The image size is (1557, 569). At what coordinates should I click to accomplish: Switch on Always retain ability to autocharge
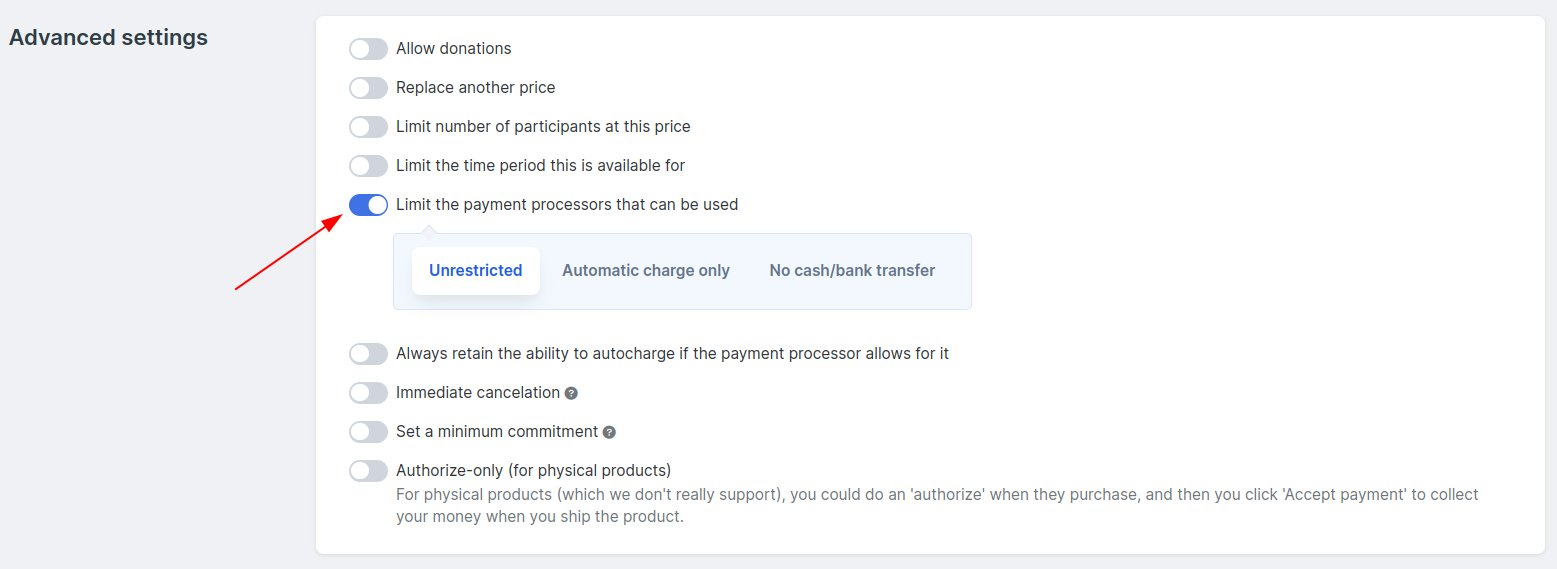click(x=368, y=354)
